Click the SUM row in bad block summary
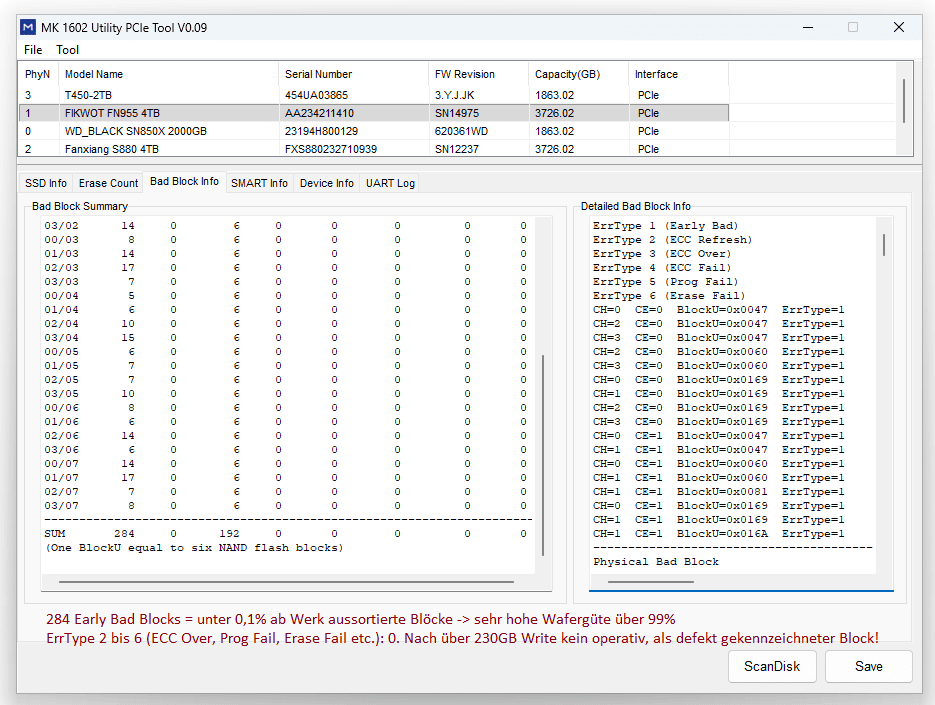 tap(286, 534)
